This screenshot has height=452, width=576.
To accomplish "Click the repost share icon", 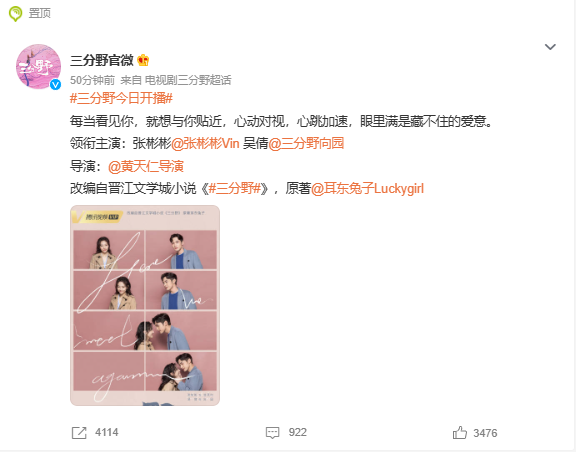I will [x=79, y=433].
